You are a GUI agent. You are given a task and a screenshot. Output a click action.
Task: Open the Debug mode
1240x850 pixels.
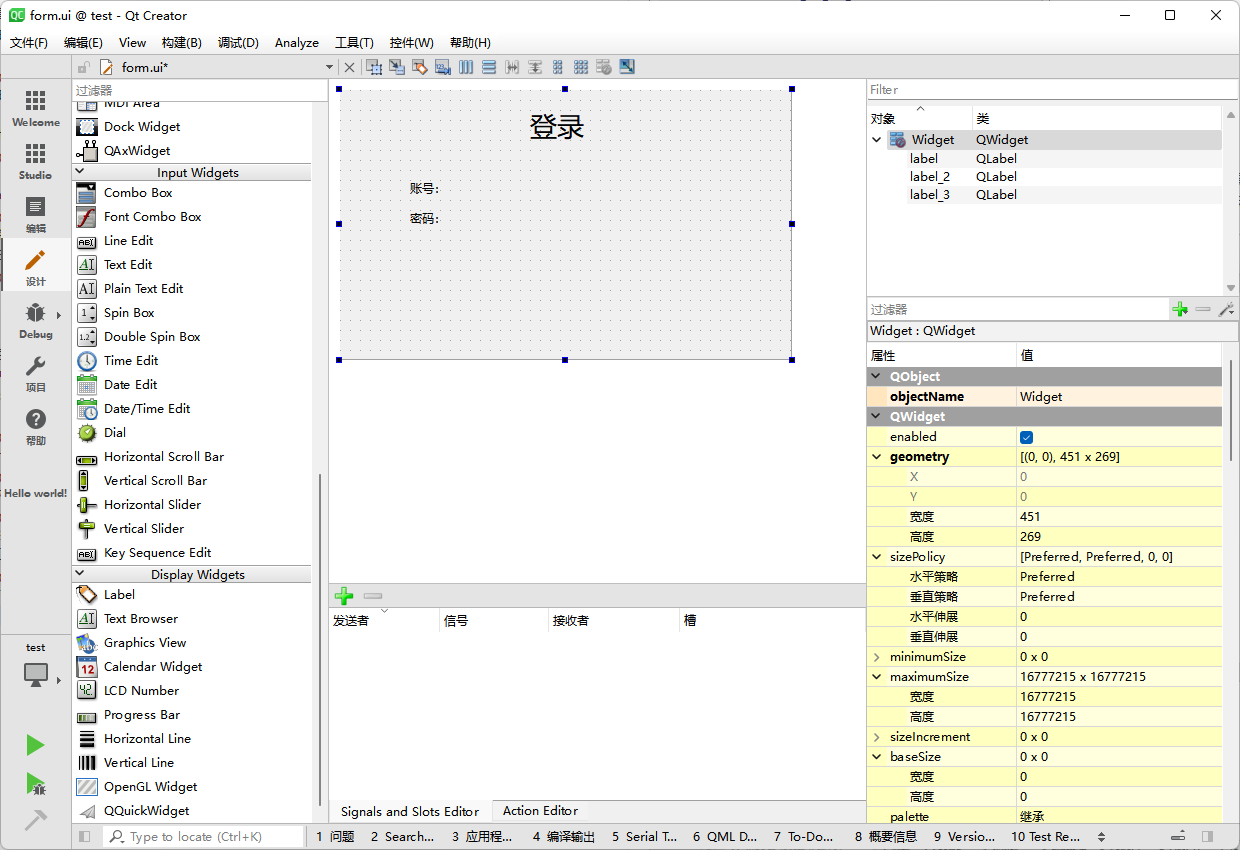click(x=36, y=320)
